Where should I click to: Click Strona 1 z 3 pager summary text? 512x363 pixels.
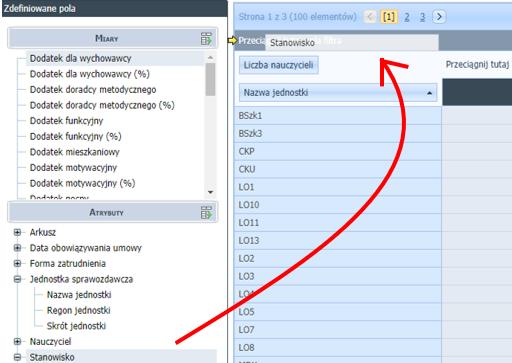point(298,17)
